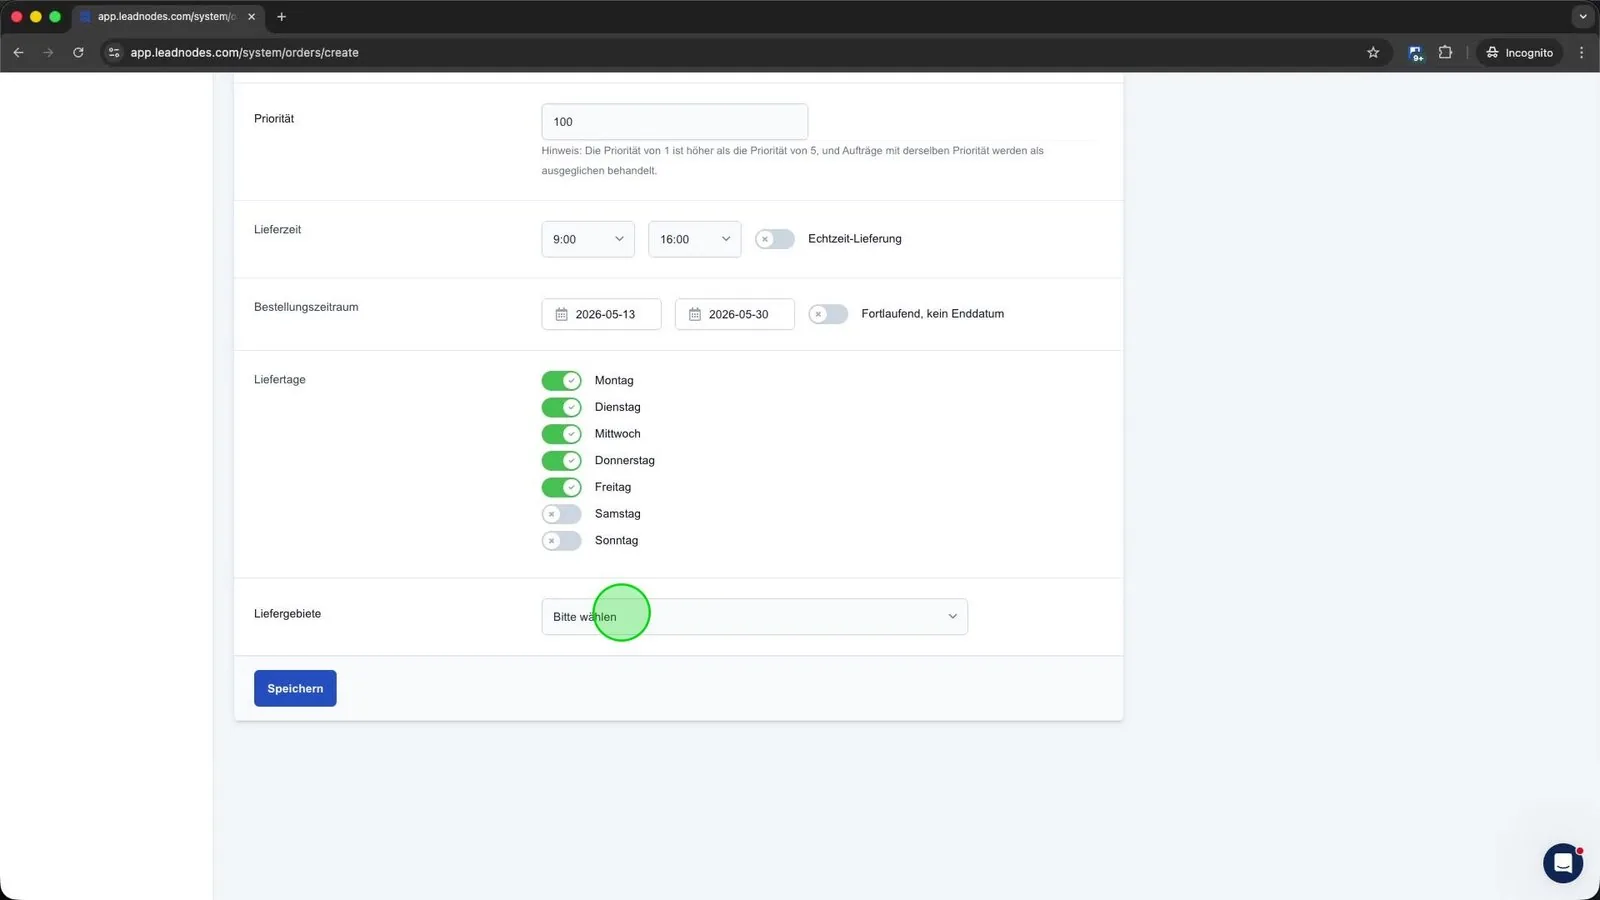Click the Speichern button
The height and width of the screenshot is (900, 1600).
coord(295,688)
